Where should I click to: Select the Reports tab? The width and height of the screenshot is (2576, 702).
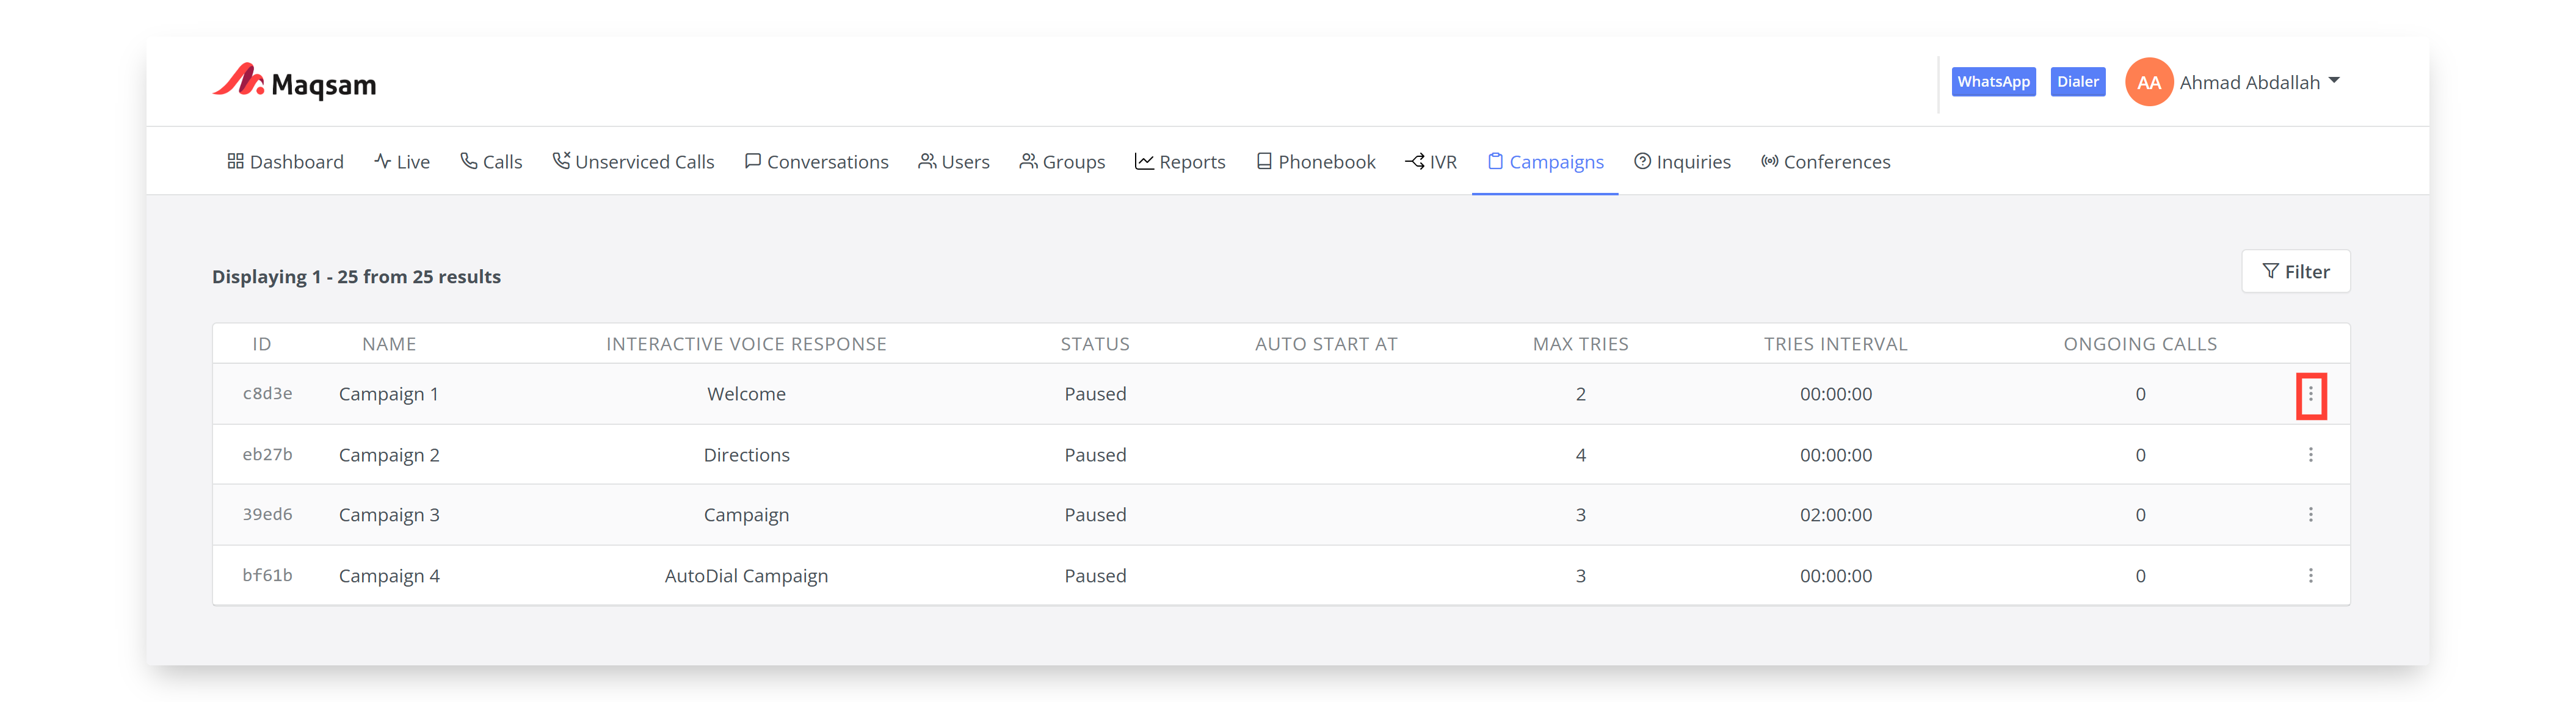1180,162
